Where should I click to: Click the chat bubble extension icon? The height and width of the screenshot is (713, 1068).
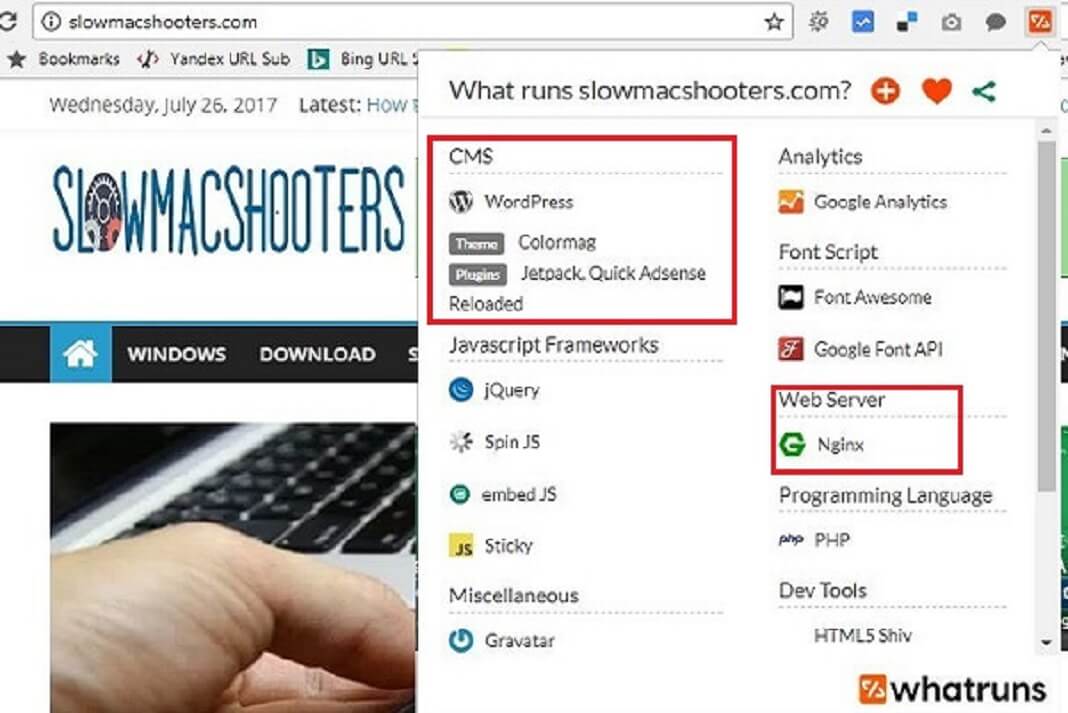[995, 20]
